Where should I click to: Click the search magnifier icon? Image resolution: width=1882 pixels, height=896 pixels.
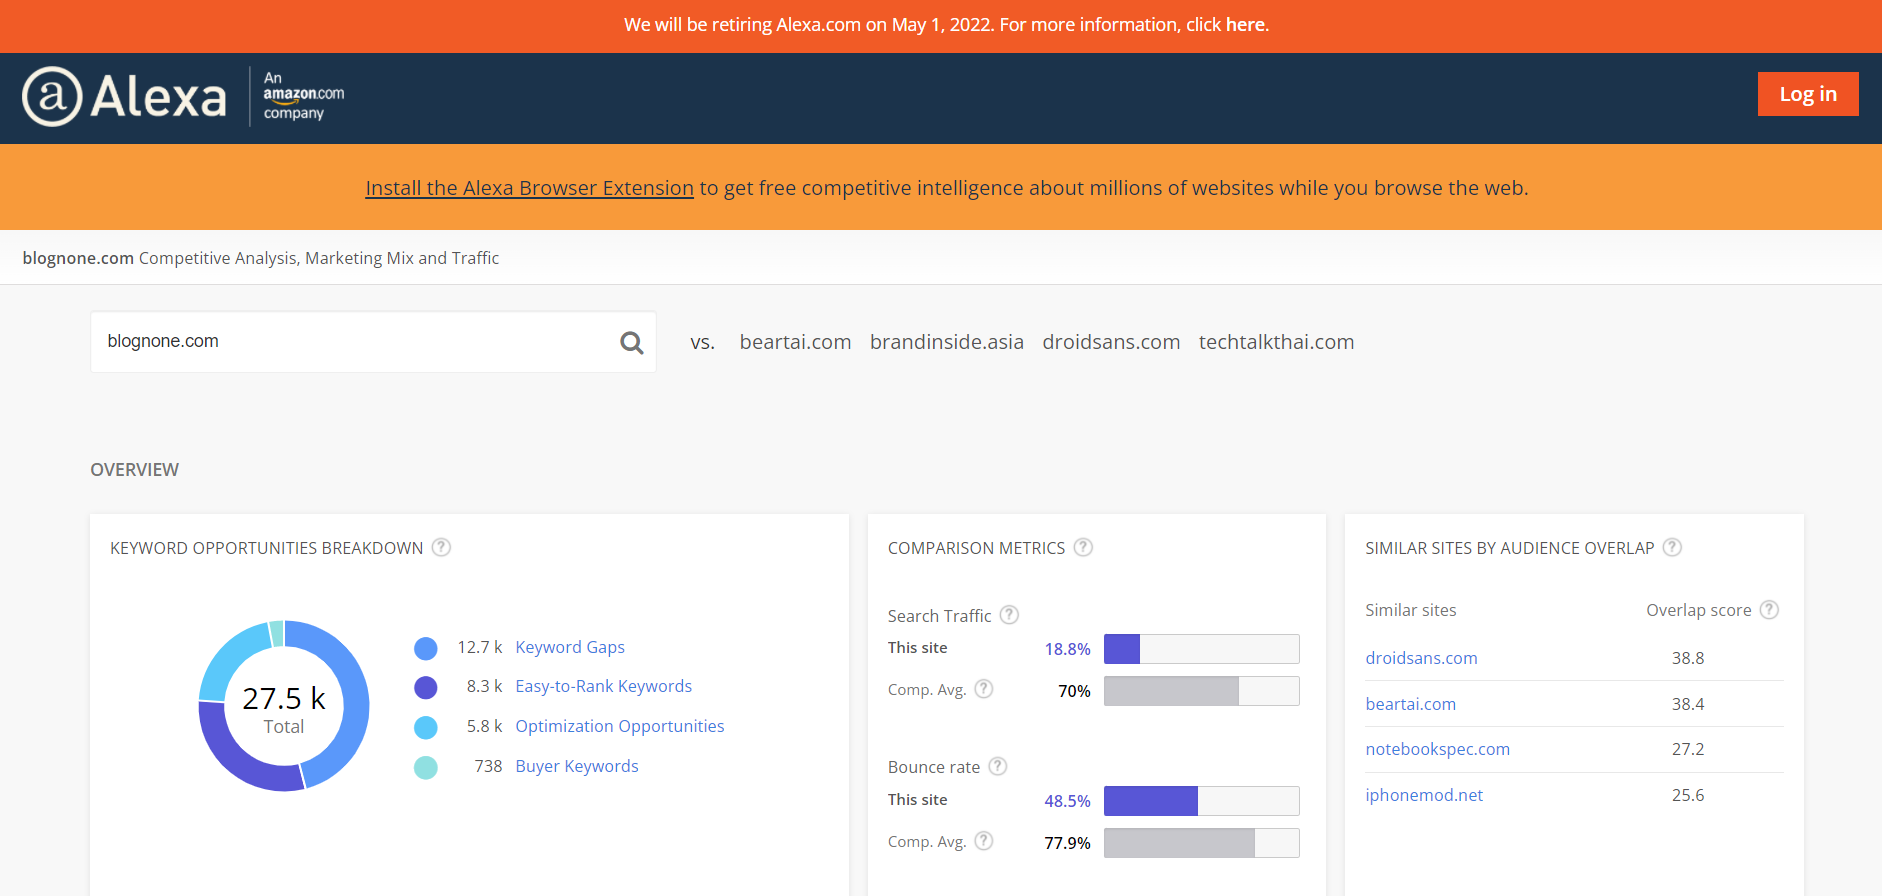click(x=632, y=343)
